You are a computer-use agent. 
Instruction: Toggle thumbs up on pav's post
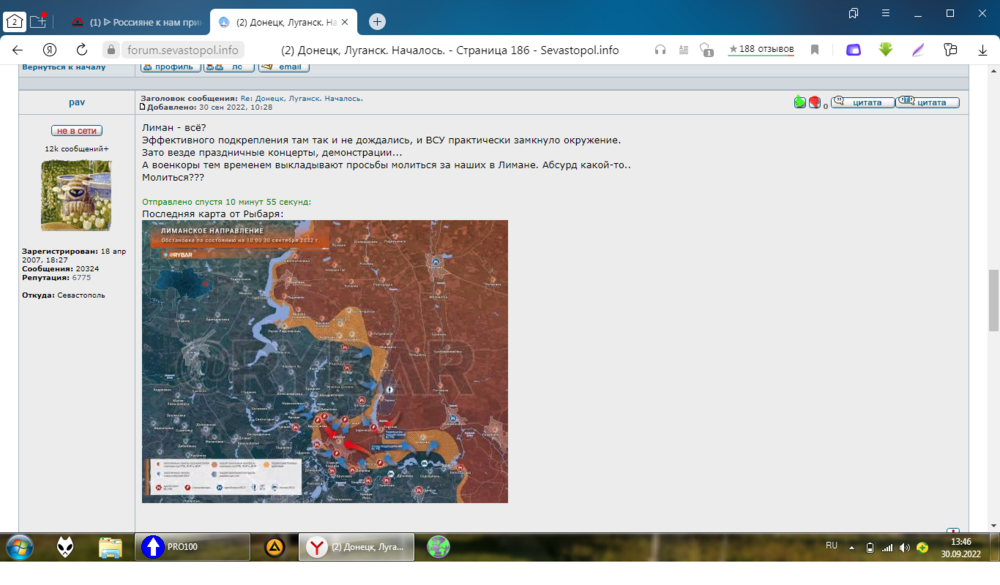(799, 102)
